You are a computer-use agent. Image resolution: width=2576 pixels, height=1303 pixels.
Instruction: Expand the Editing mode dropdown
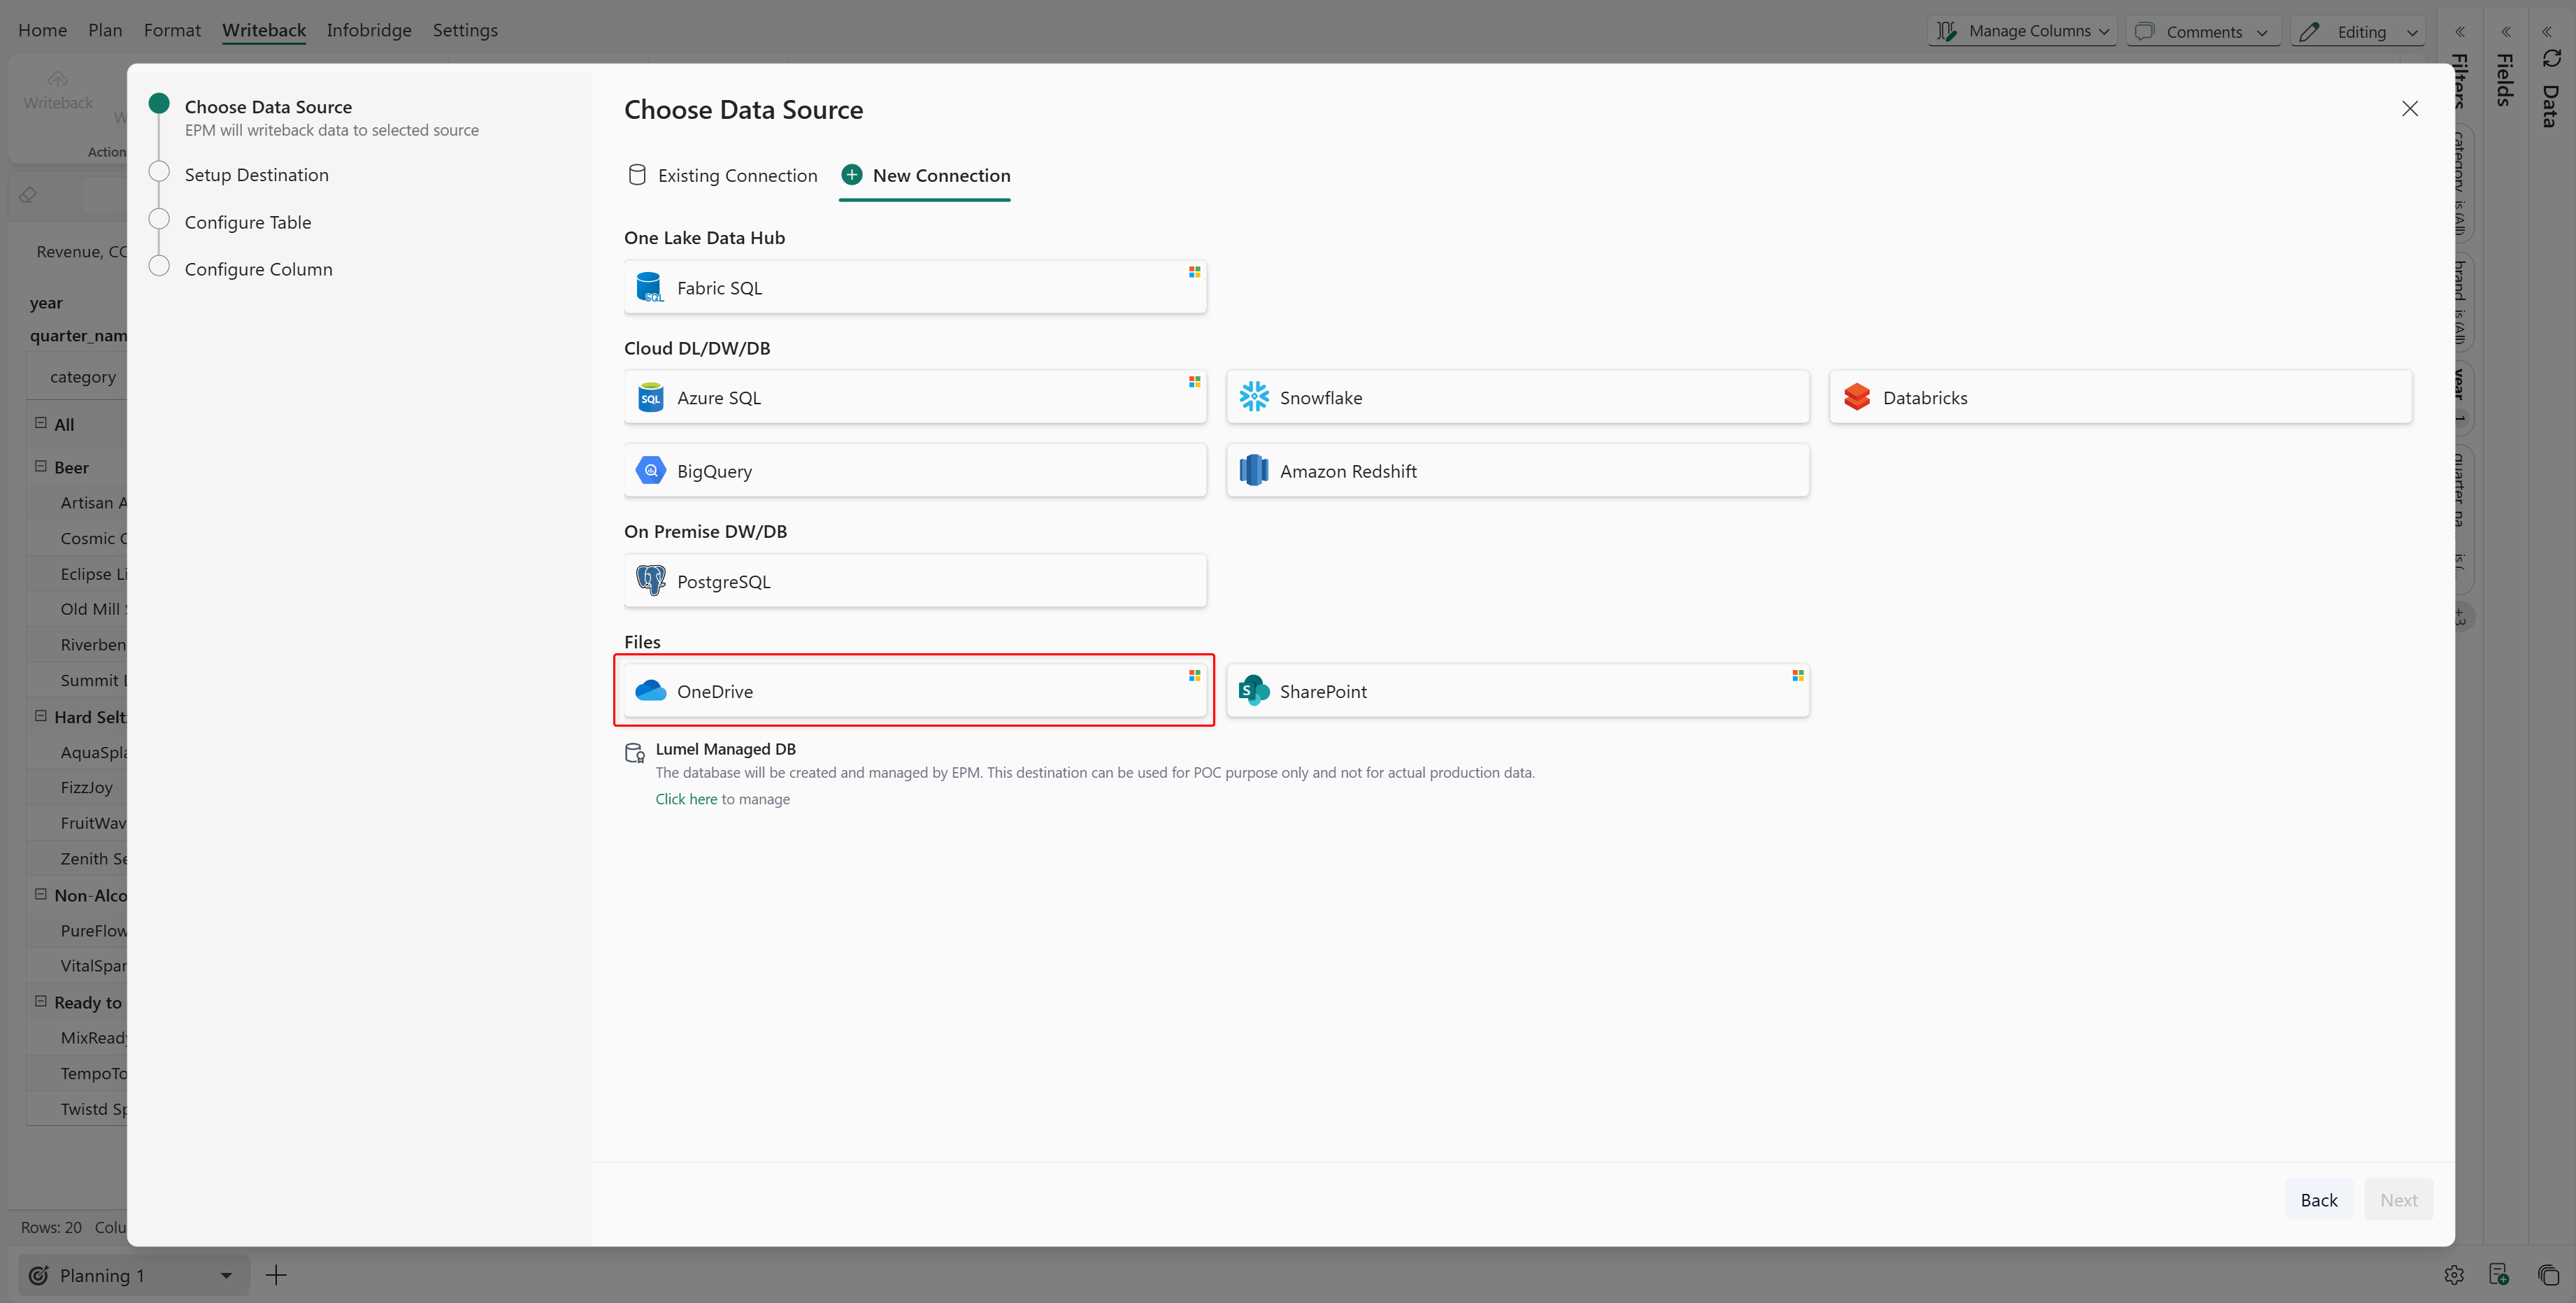click(x=2359, y=31)
